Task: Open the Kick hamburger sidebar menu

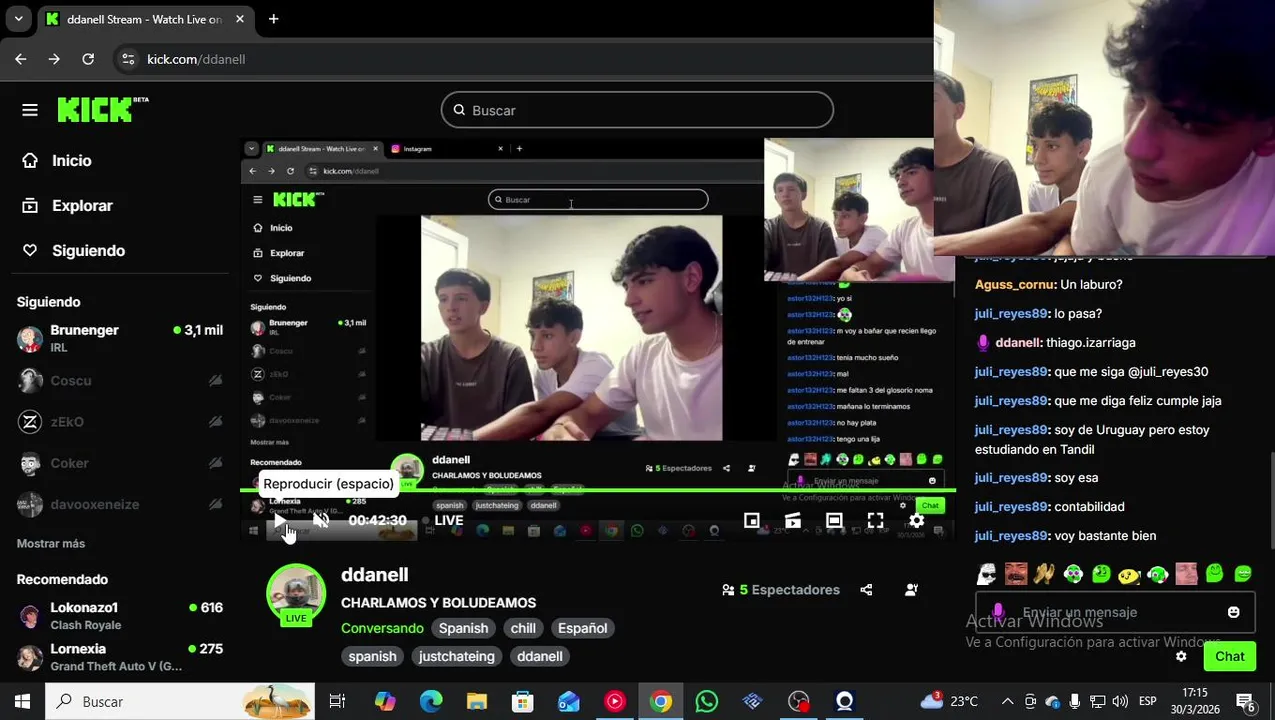Action: coord(30,110)
